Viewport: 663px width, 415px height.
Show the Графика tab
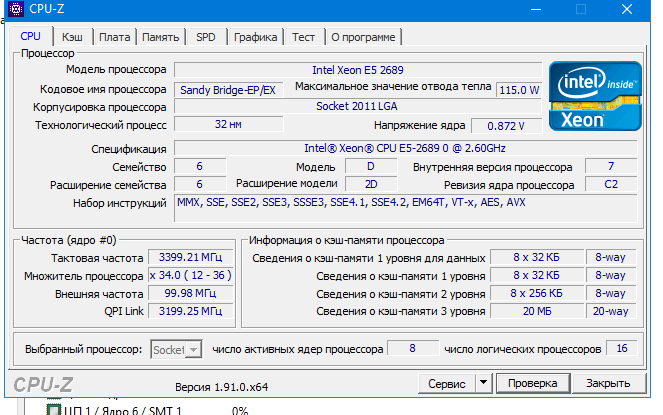(x=255, y=37)
